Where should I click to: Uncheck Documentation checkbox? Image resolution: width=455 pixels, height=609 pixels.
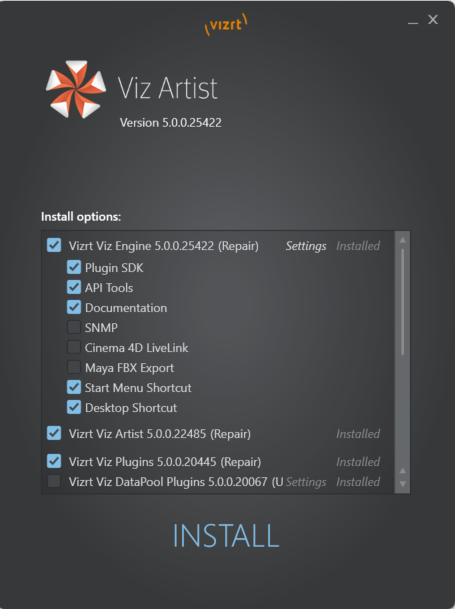point(74,308)
